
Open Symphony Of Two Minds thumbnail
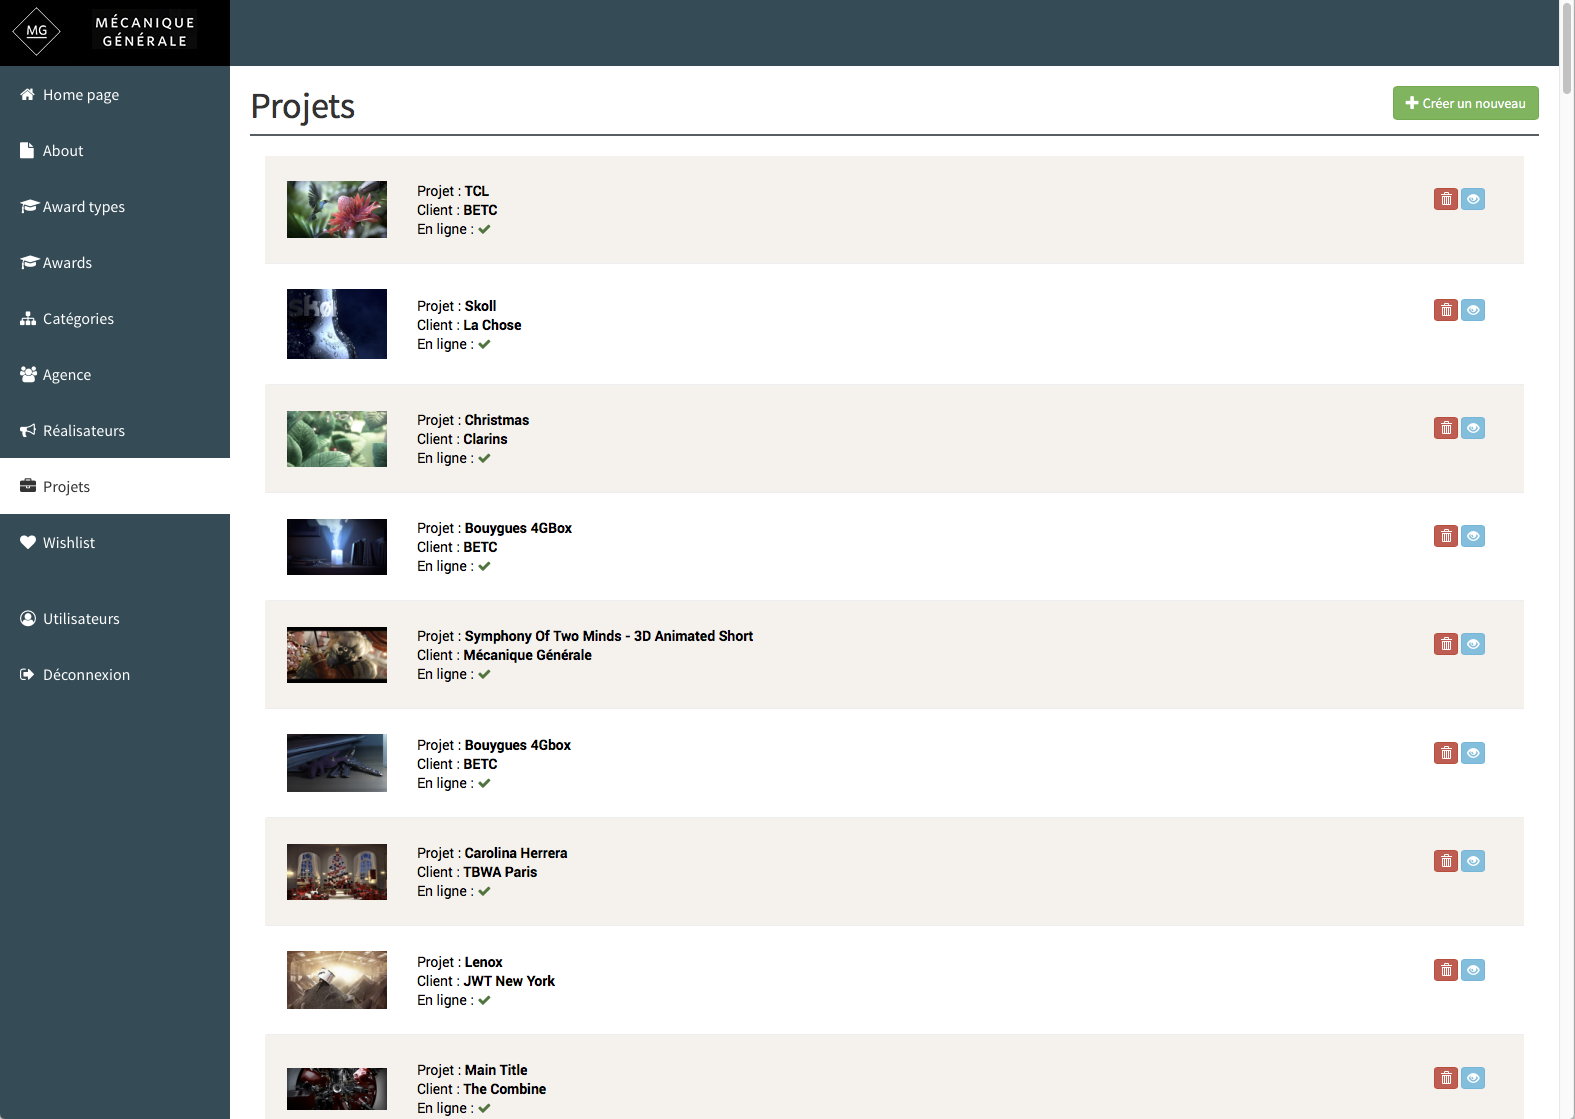tap(337, 655)
